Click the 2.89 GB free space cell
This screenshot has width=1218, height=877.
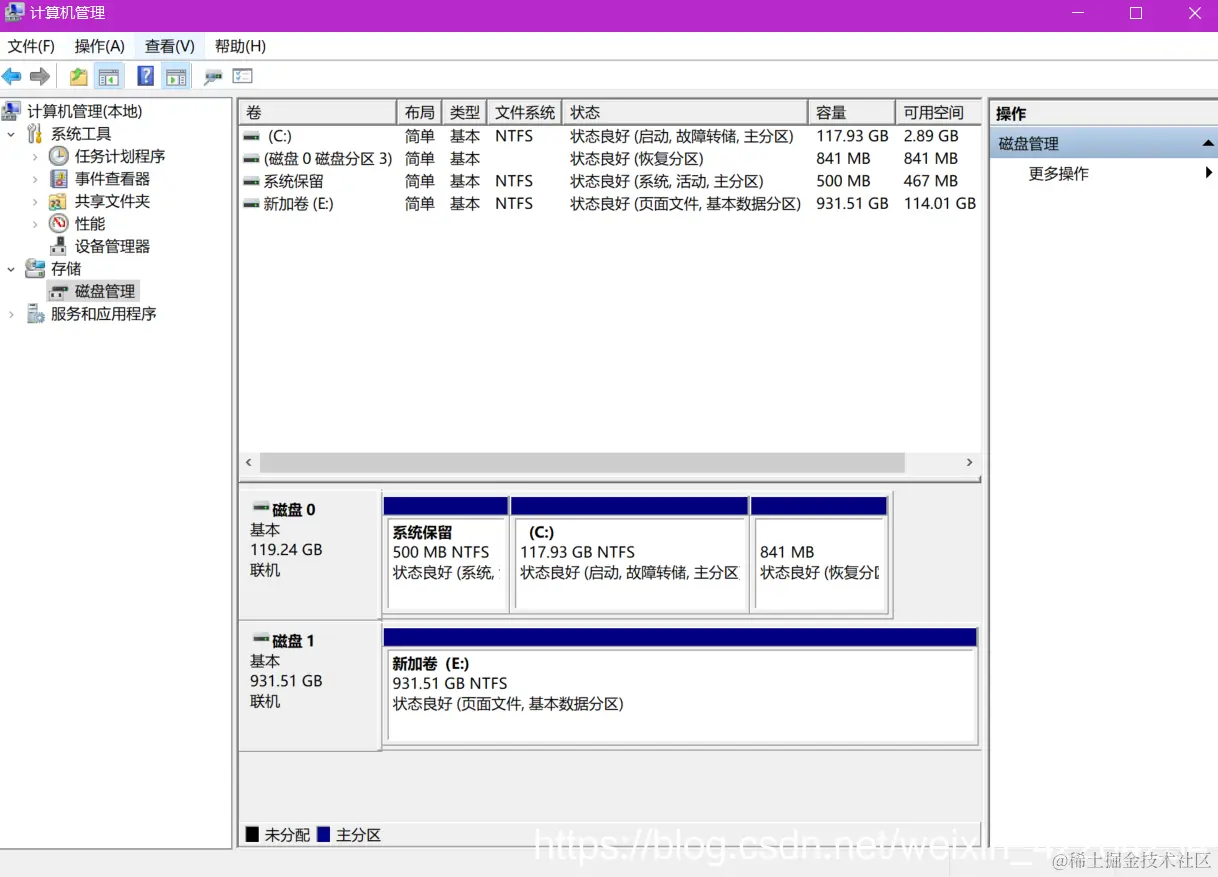[x=931, y=136]
